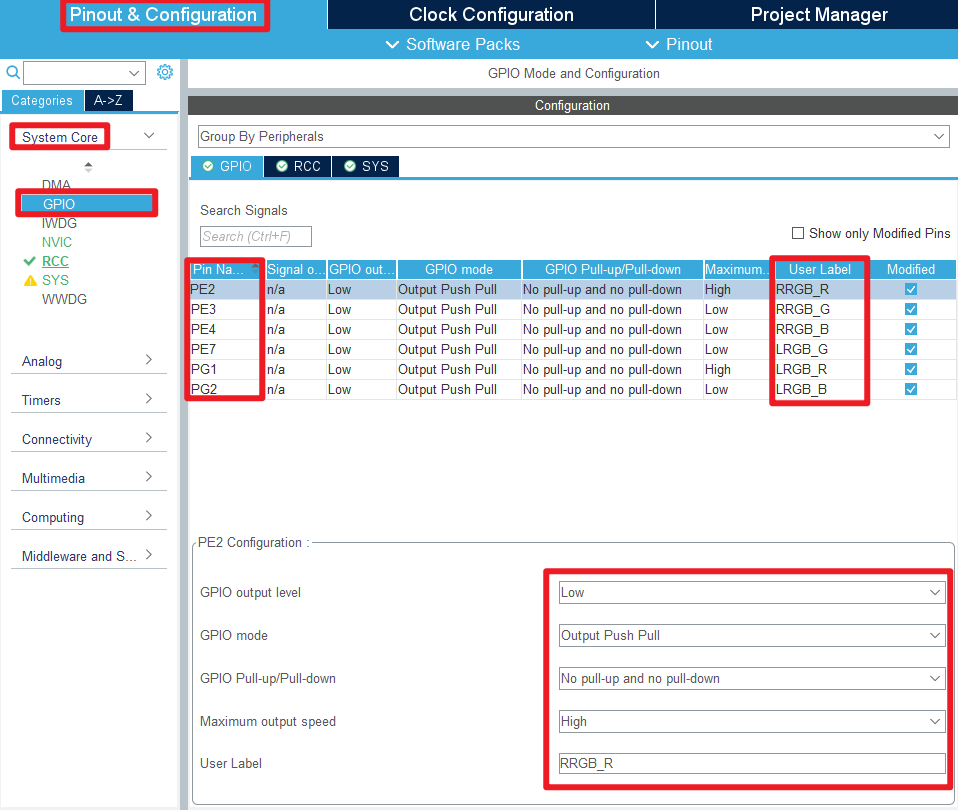Open the GPIO mode dropdown

click(752, 635)
